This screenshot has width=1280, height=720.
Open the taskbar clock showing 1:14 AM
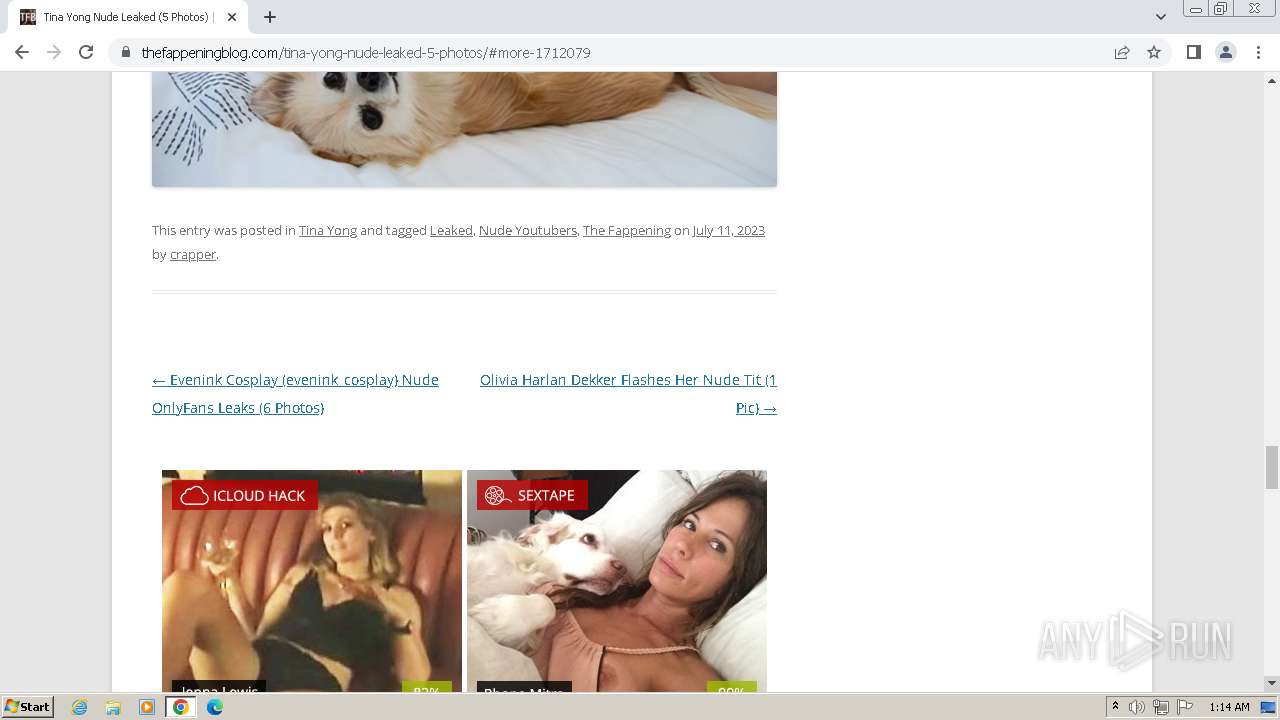1229,707
